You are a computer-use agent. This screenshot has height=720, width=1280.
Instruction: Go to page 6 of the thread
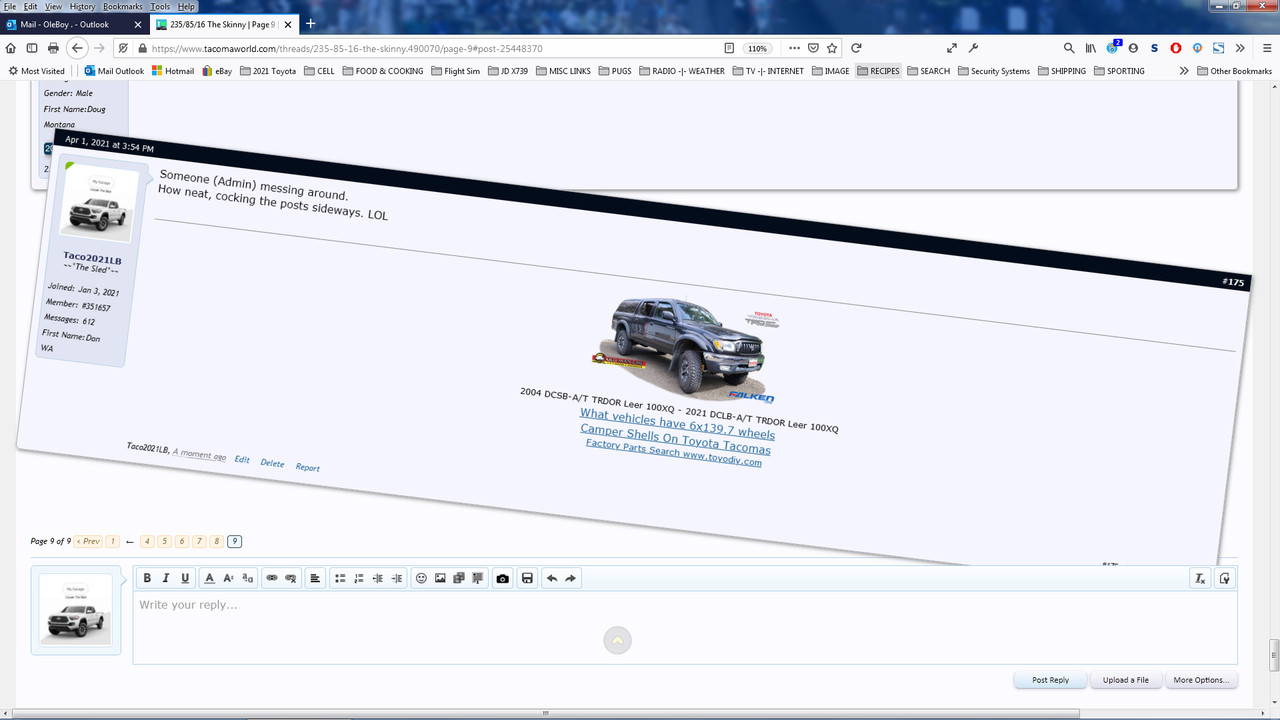click(182, 541)
